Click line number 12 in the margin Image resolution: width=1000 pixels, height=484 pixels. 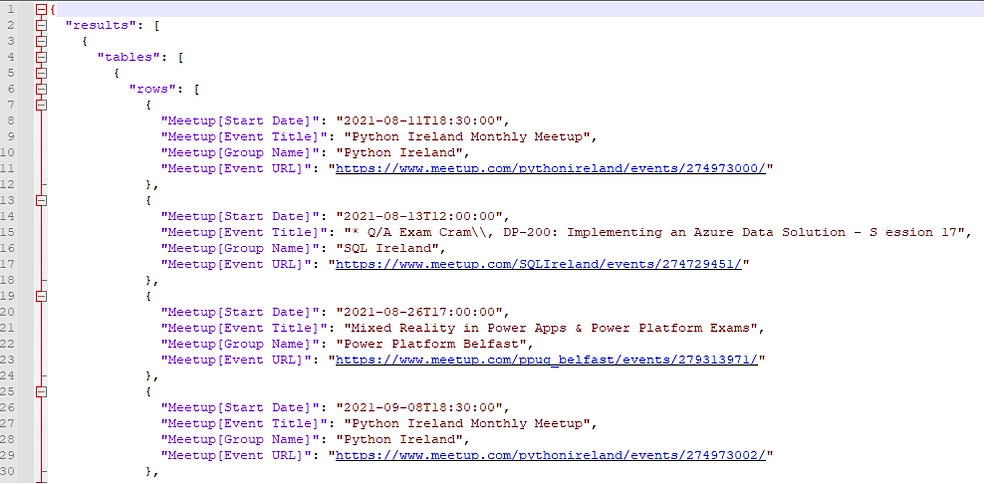(8, 185)
